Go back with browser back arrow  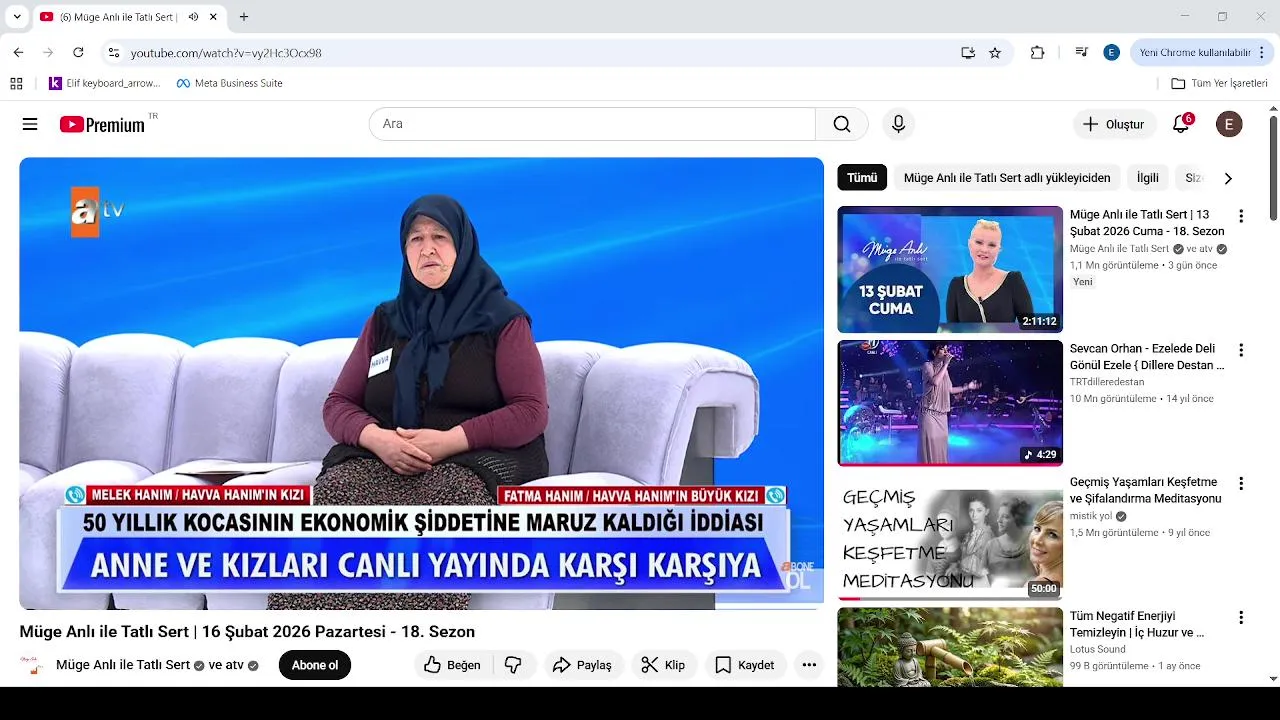[18, 52]
